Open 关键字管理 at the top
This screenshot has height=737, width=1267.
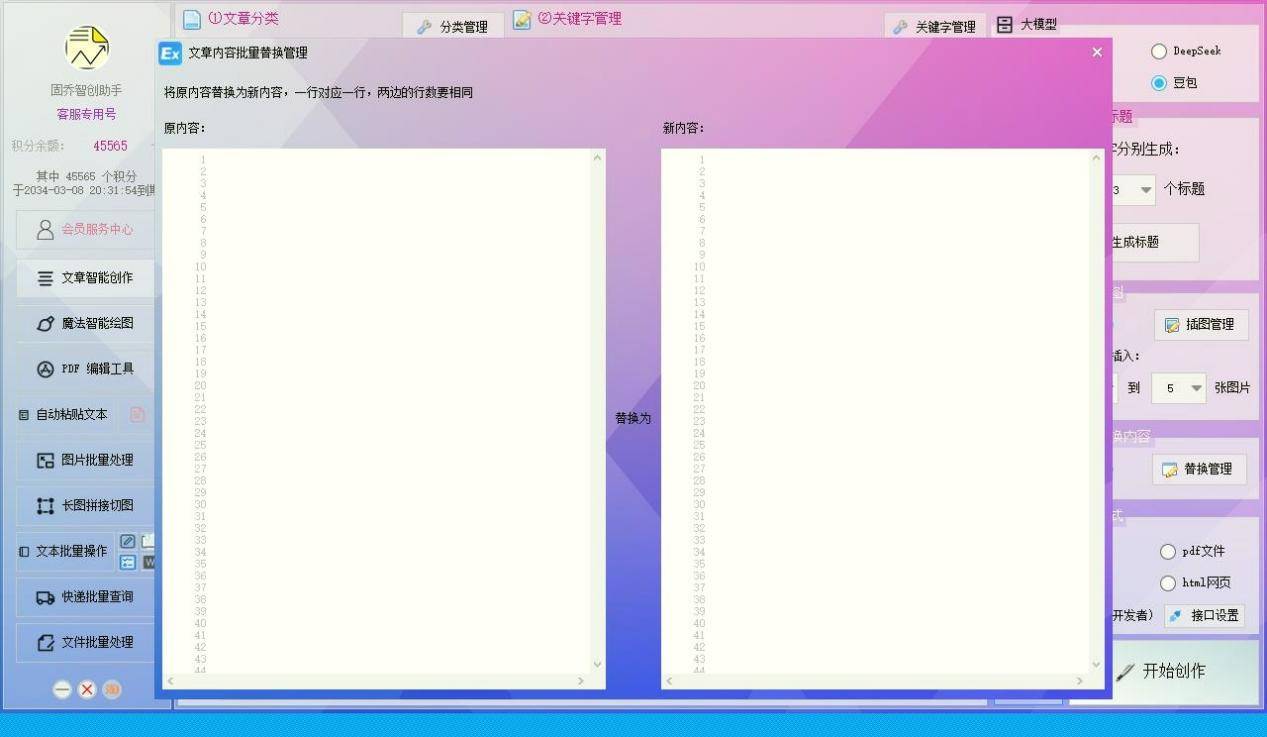click(934, 27)
